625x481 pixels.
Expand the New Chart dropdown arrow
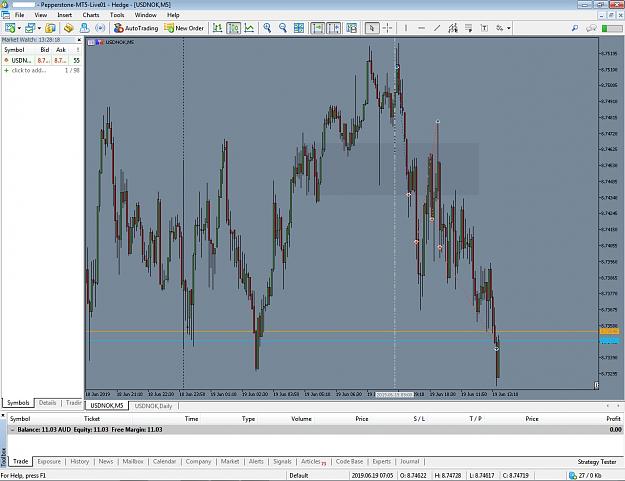click(19, 28)
